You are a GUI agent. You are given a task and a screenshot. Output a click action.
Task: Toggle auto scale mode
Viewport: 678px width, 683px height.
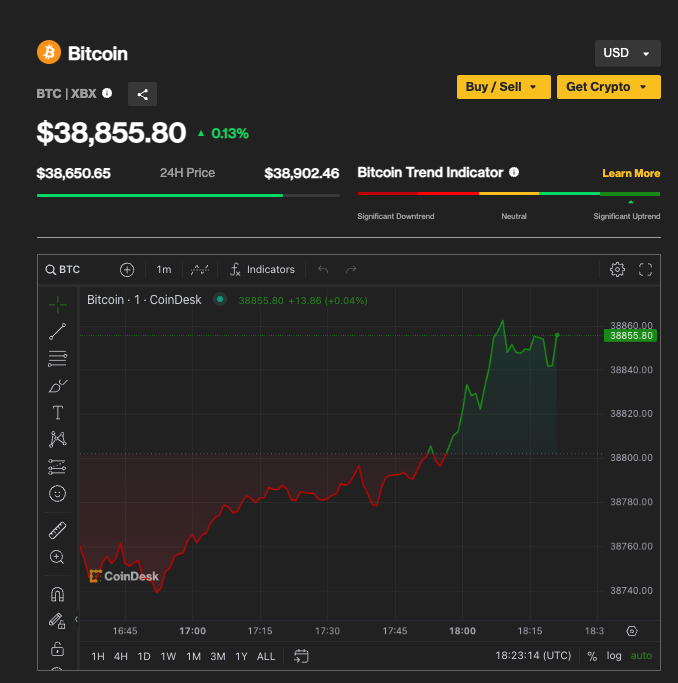tap(641, 656)
